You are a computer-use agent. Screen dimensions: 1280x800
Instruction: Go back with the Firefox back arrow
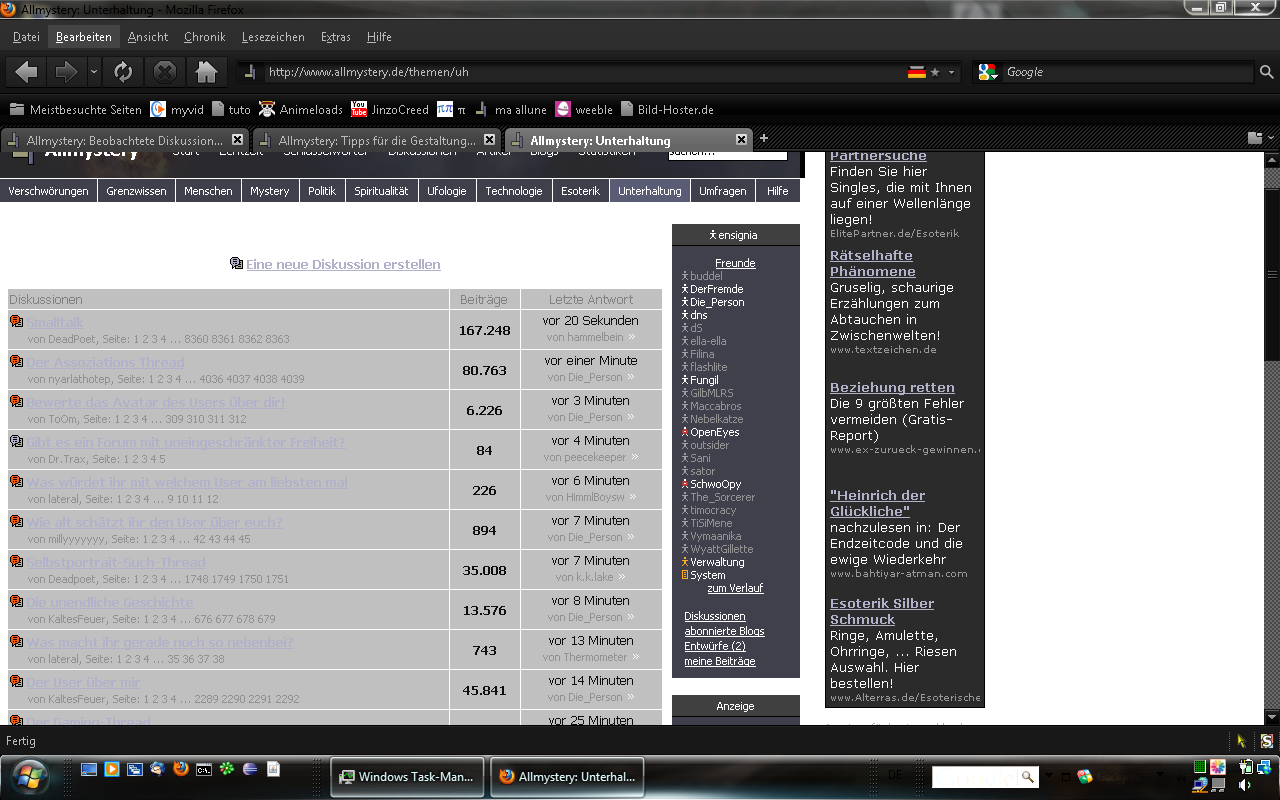tap(27, 72)
